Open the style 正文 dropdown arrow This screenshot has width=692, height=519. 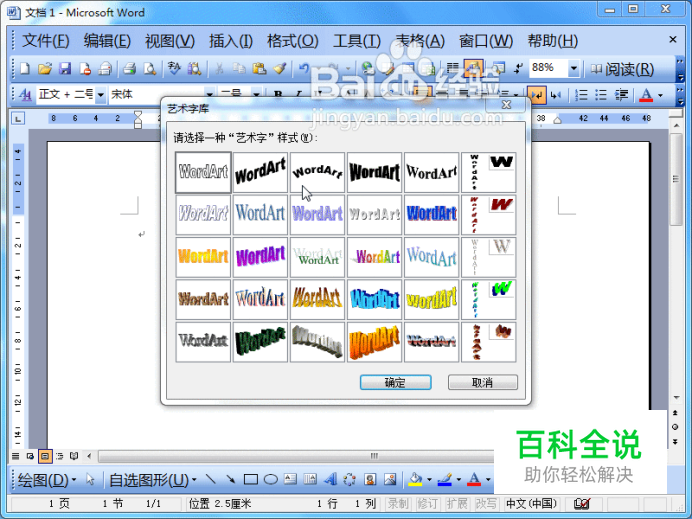[x=101, y=94]
